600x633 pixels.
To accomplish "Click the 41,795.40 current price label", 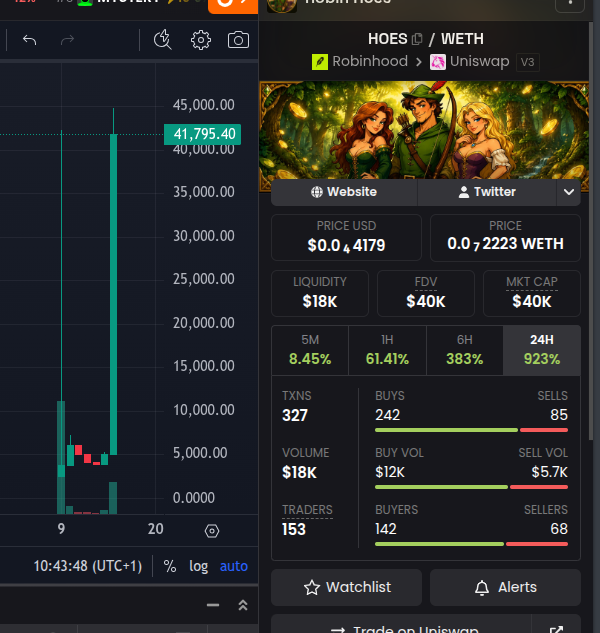I will 203,134.
